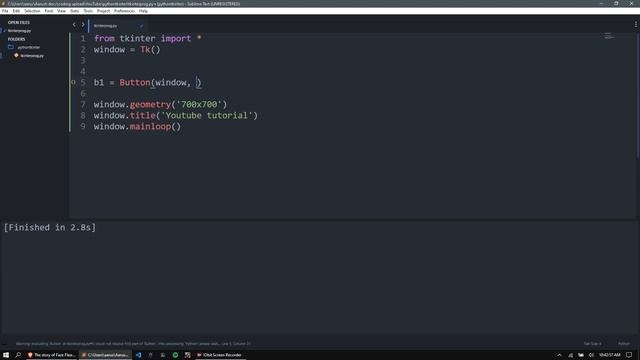Screen dimensions: 640x360
Task: Switch to Brave browser taskbar item
Action: pos(51,355)
